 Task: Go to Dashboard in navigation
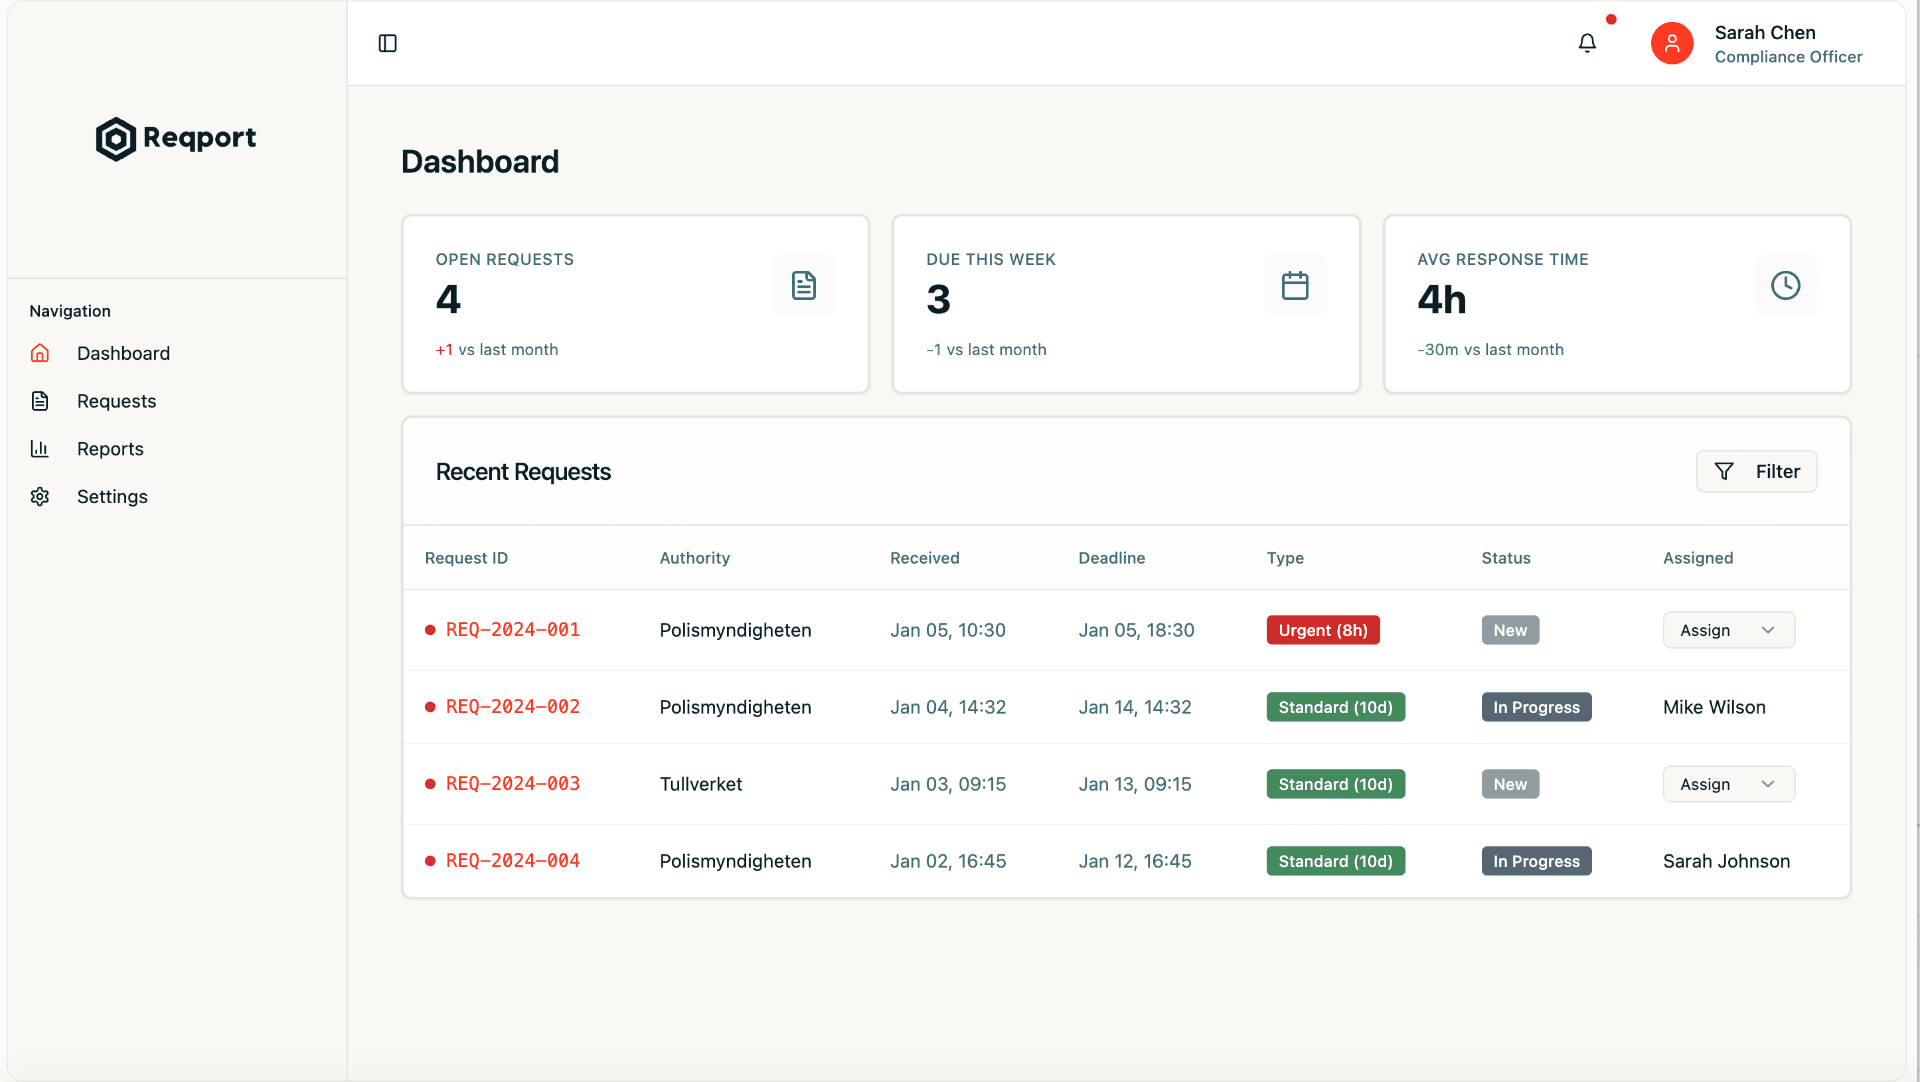[x=123, y=353]
